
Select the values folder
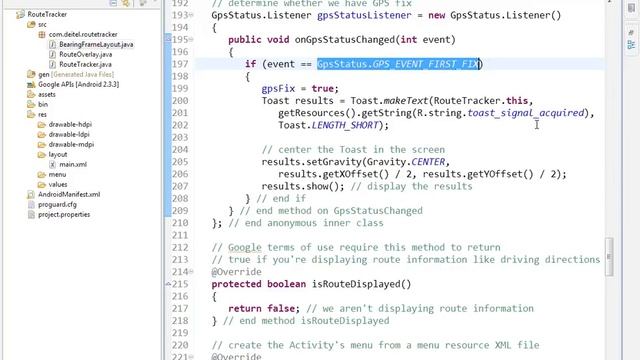tap(52, 184)
